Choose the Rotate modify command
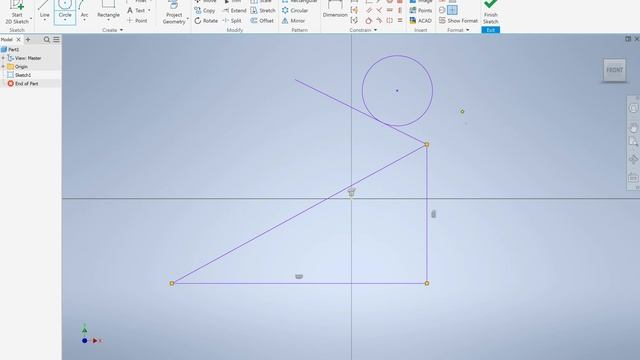Viewport: 640px width, 360px height. 206,20
